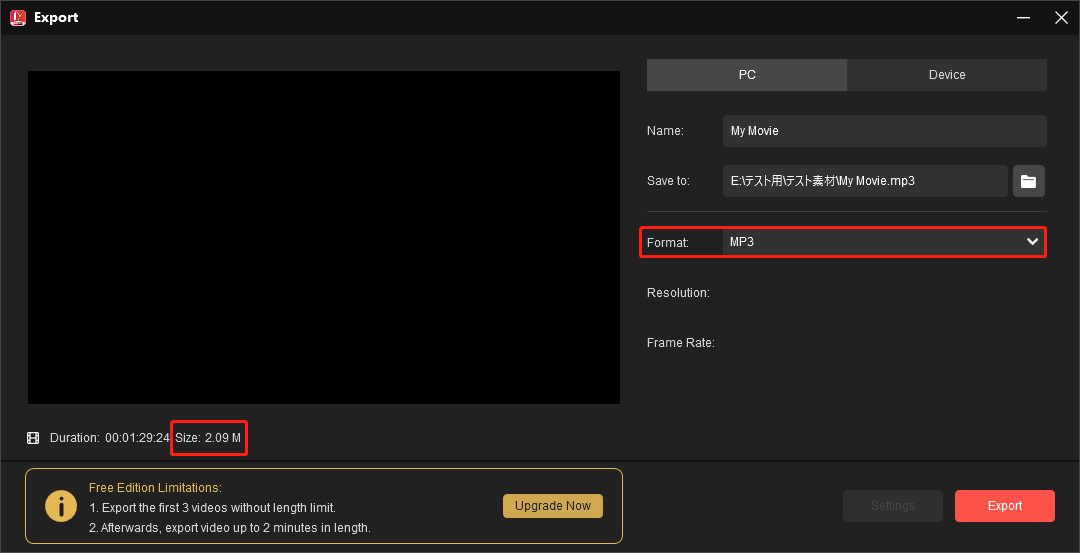1080x553 pixels.
Task: Switch to the Device tab
Action: 947,75
